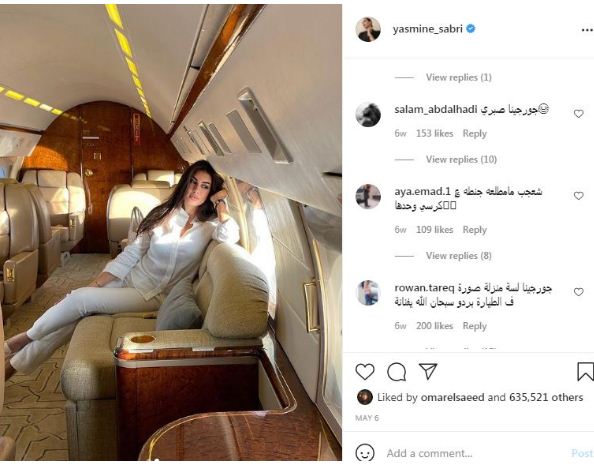594x467 pixels.
Task: Open omarelsaeed profile from likes
Action: coord(452,397)
